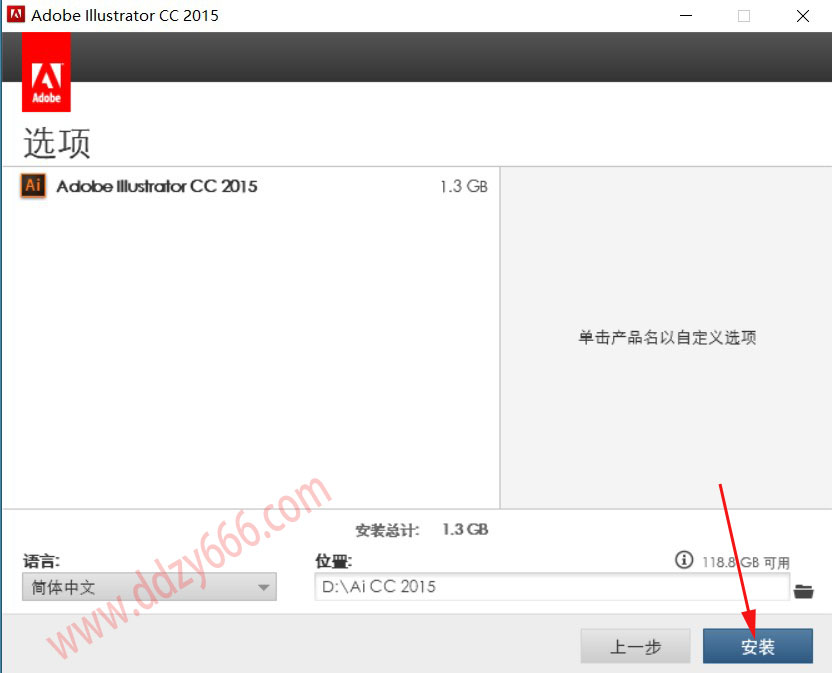
Task: Click the 位置 location label
Action: tap(333, 562)
